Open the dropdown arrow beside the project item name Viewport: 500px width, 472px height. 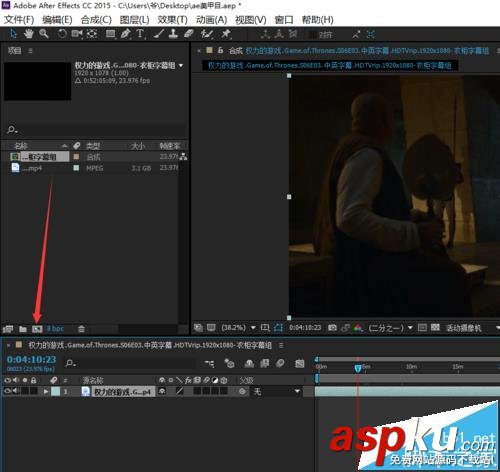(x=181, y=65)
